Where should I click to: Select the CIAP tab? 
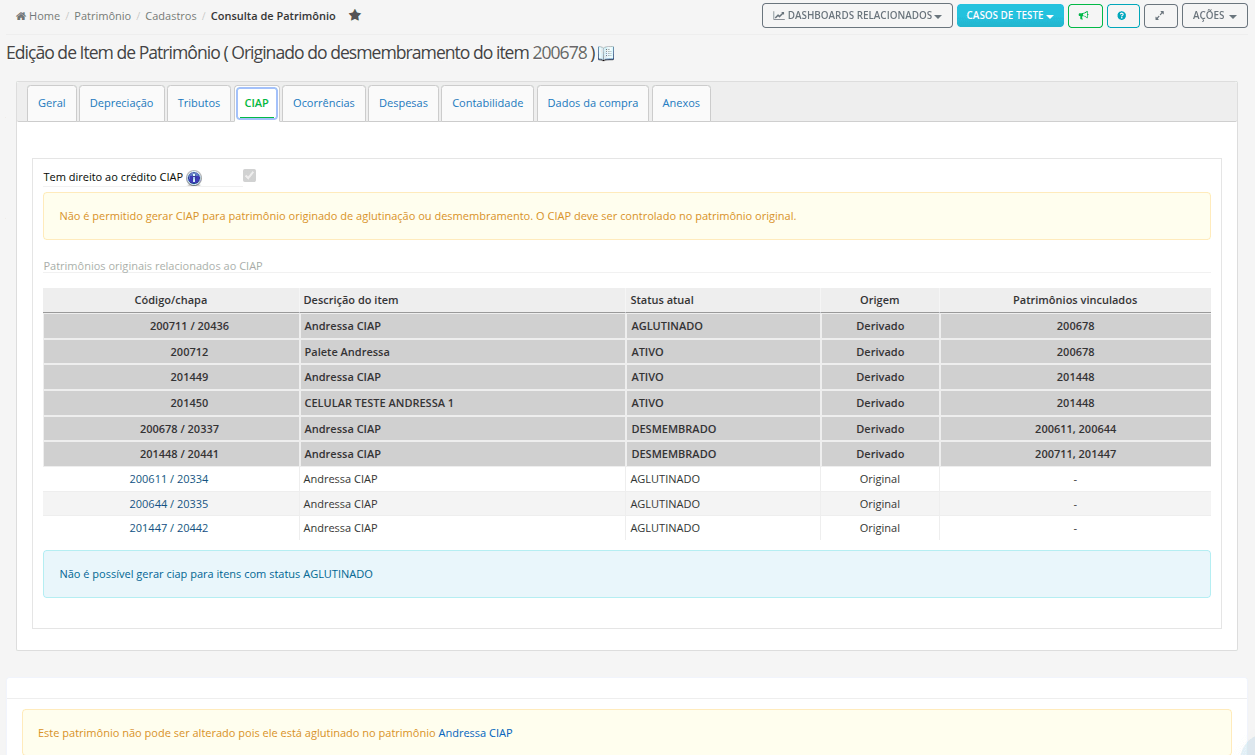pyautogui.click(x=257, y=103)
